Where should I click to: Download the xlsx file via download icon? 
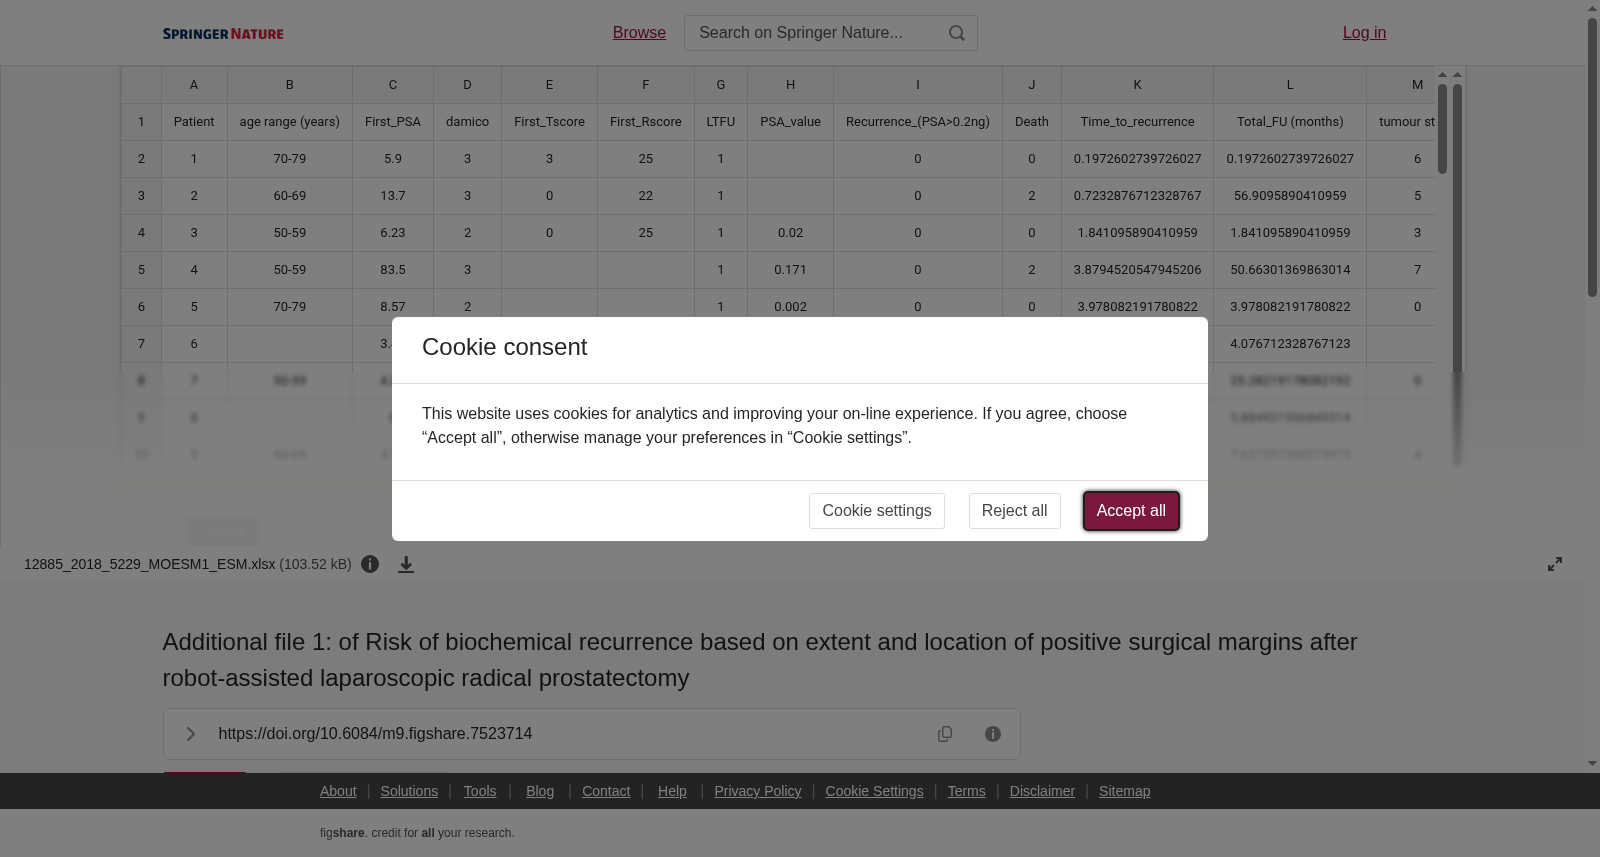pyautogui.click(x=406, y=565)
